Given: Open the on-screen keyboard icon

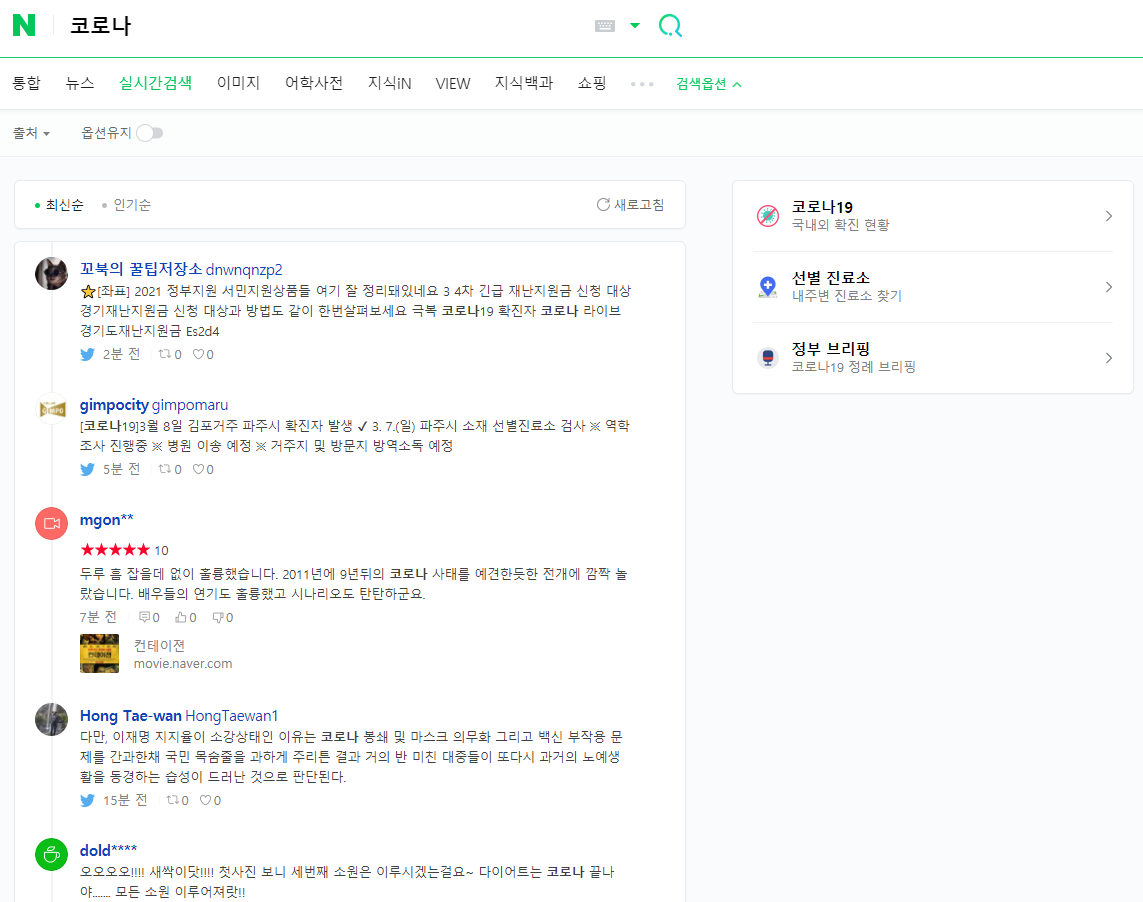Looking at the screenshot, I should (604, 26).
